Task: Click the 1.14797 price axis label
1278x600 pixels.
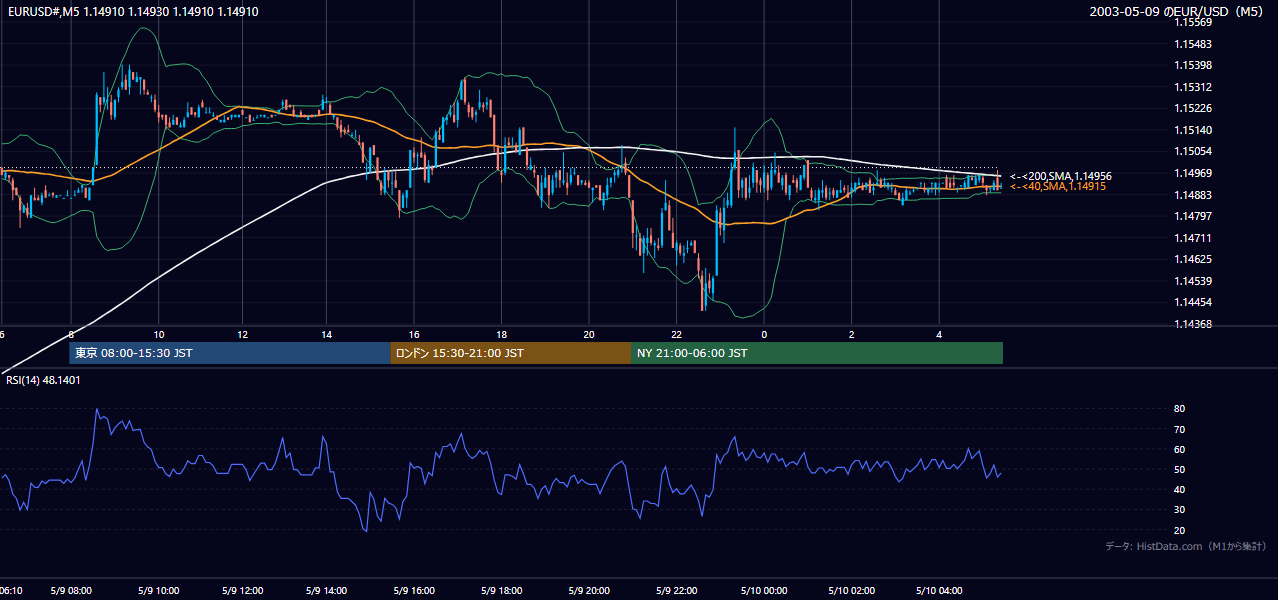Action: tap(1193, 216)
